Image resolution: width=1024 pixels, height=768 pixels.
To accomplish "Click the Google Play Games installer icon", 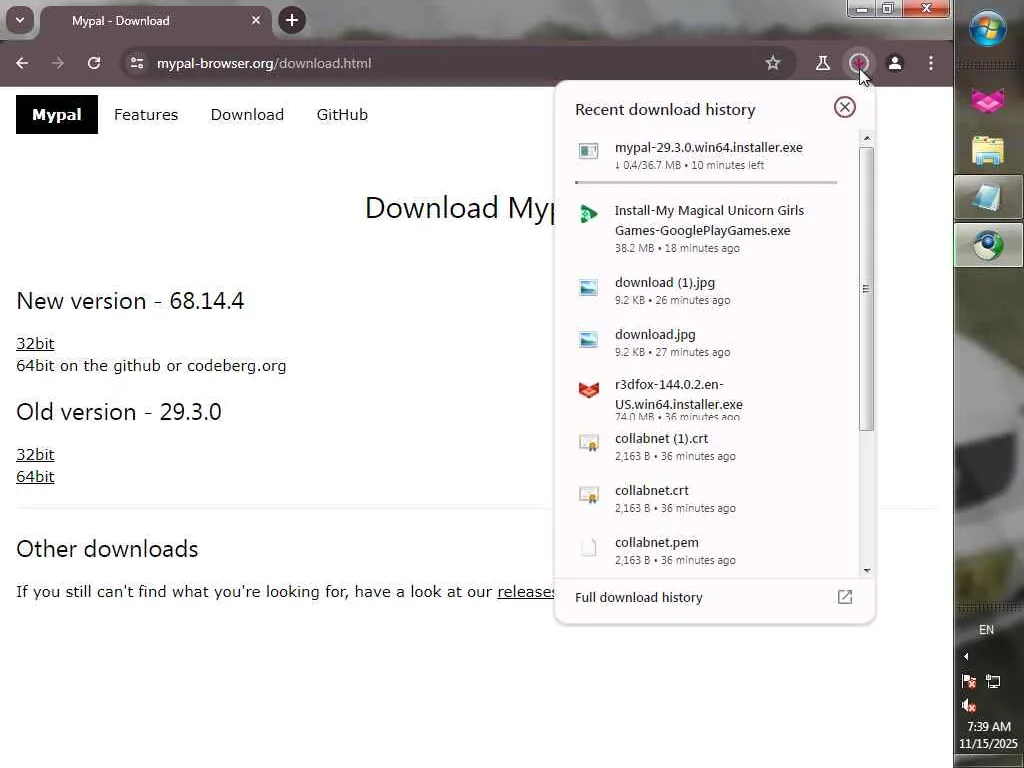I will coord(588,214).
